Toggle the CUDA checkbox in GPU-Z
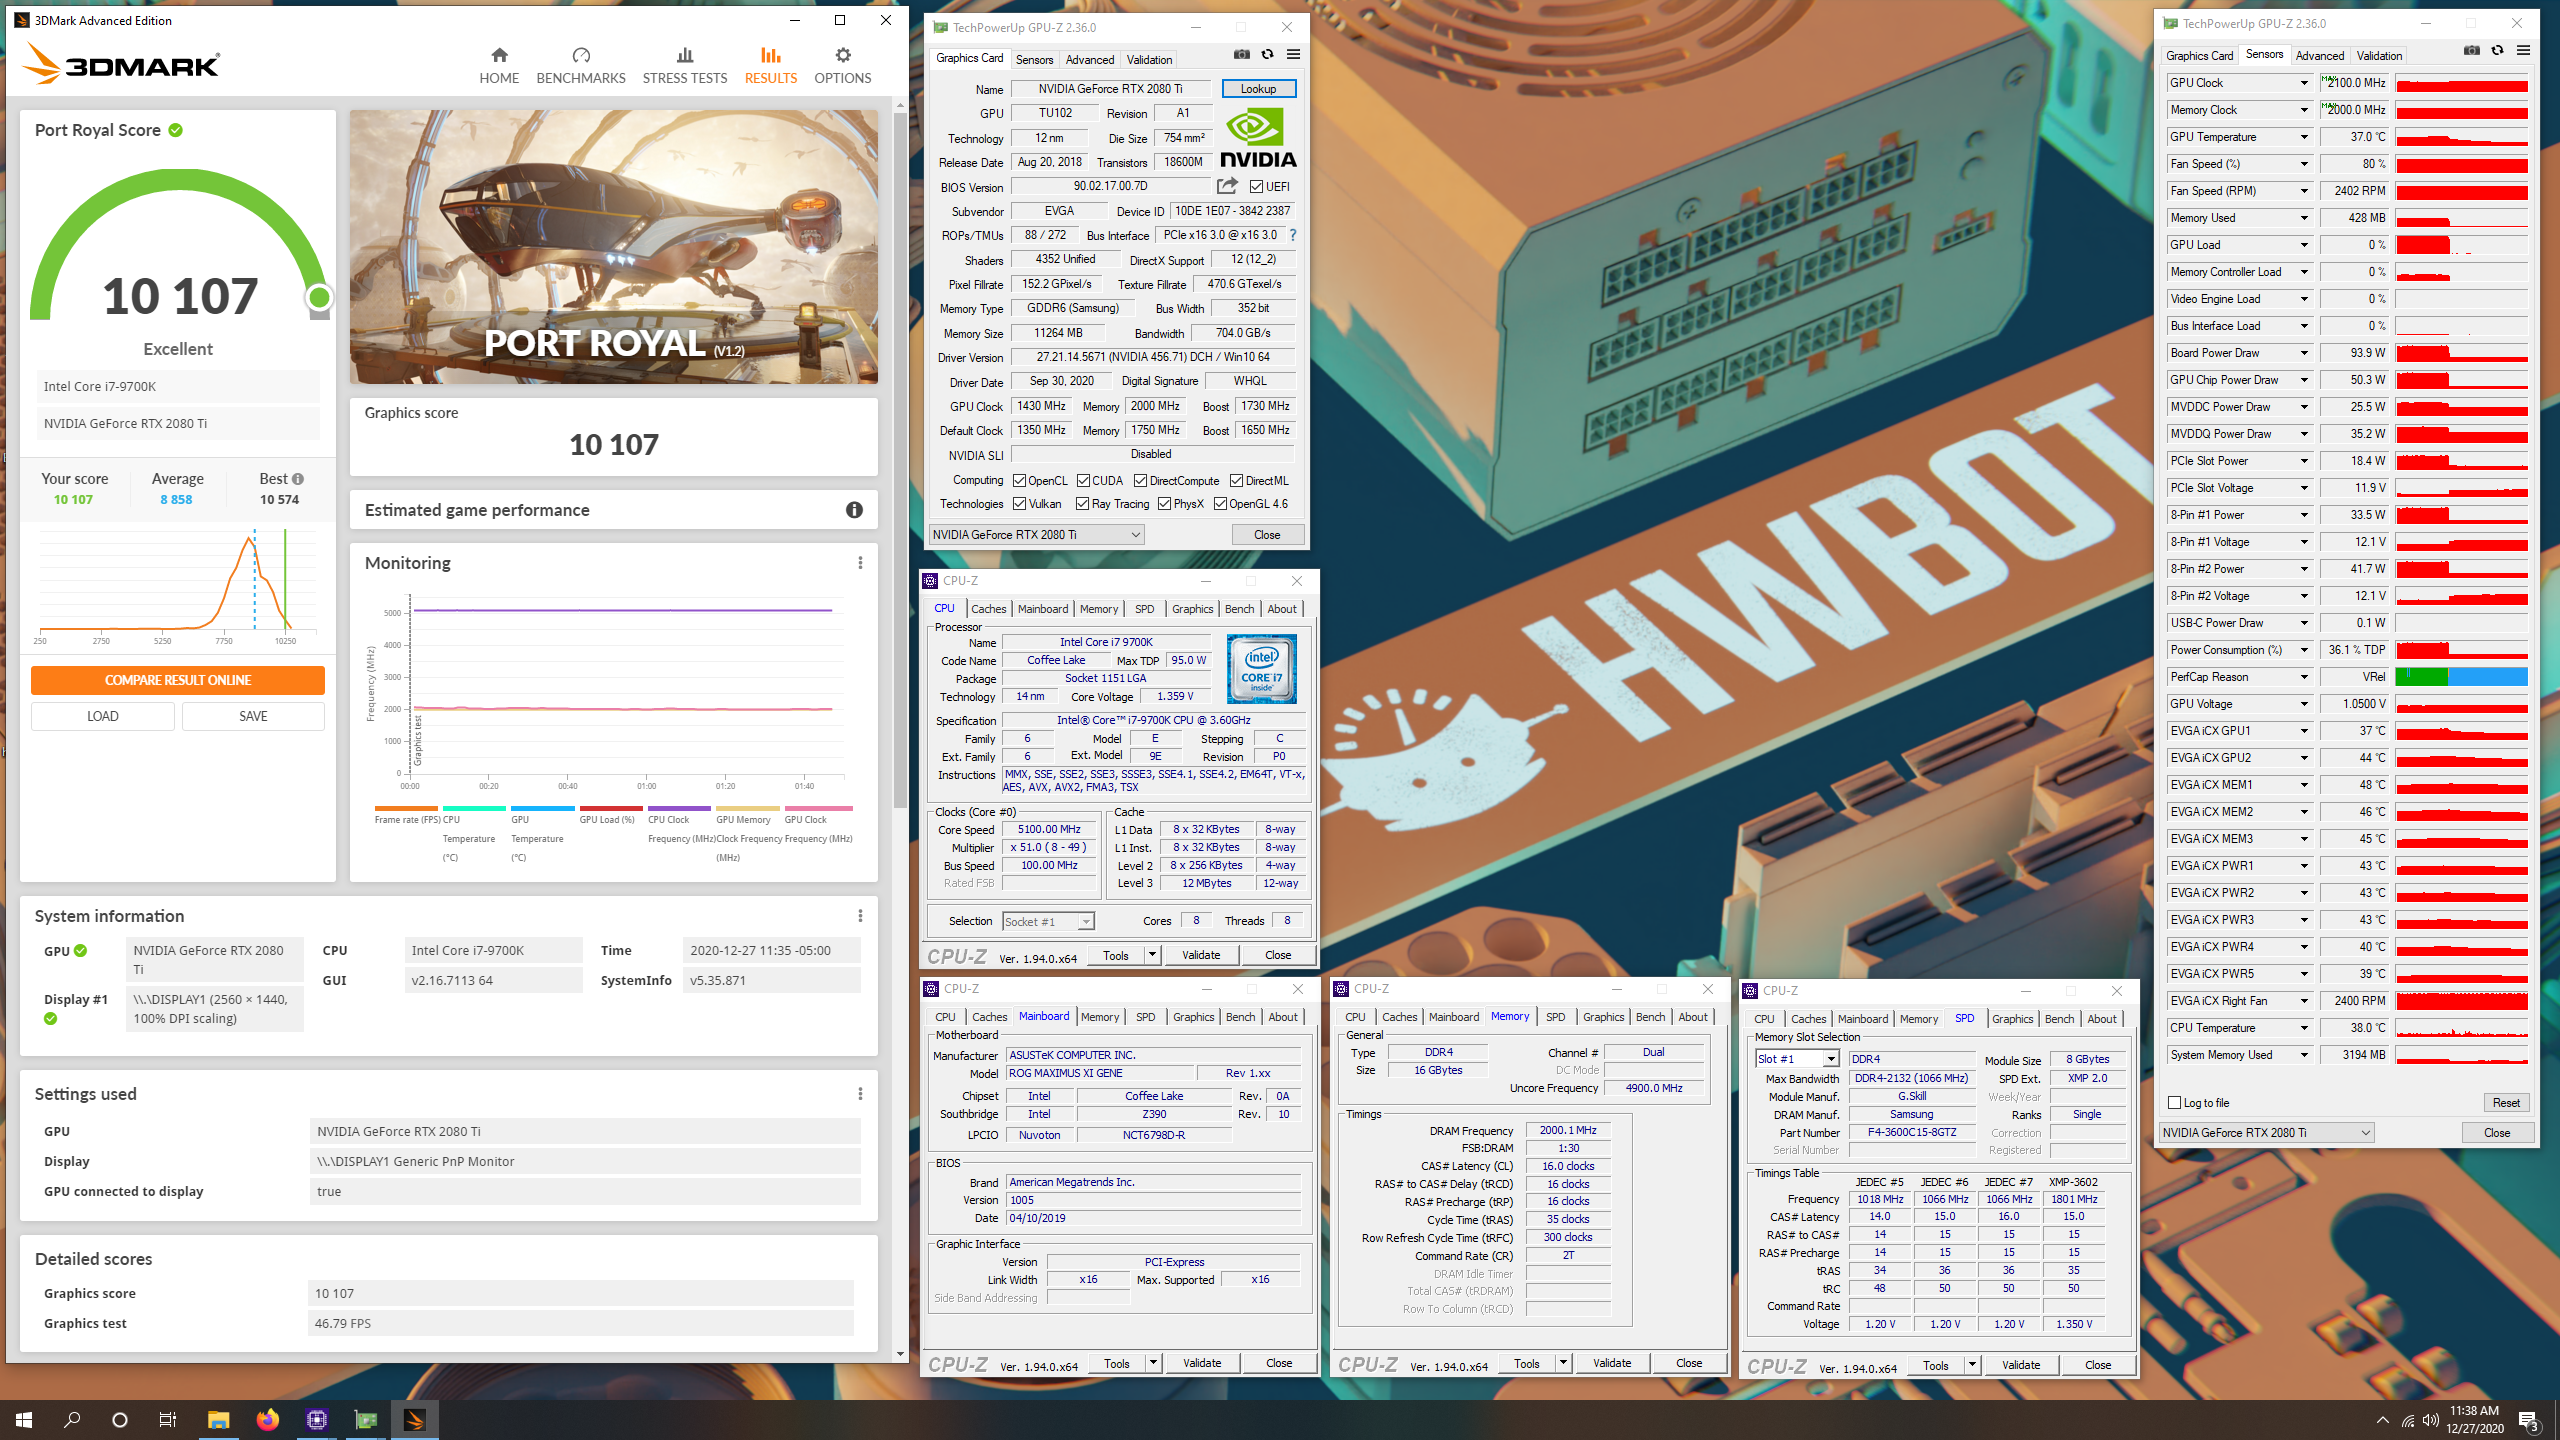The height and width of the screenshot is (1440, 2560). pyautogui.click(x=1083, y=481)
